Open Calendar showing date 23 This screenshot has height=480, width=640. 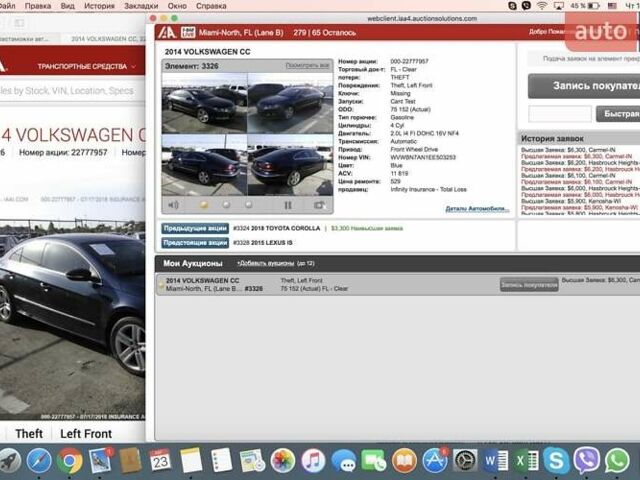tap(160, 460)
